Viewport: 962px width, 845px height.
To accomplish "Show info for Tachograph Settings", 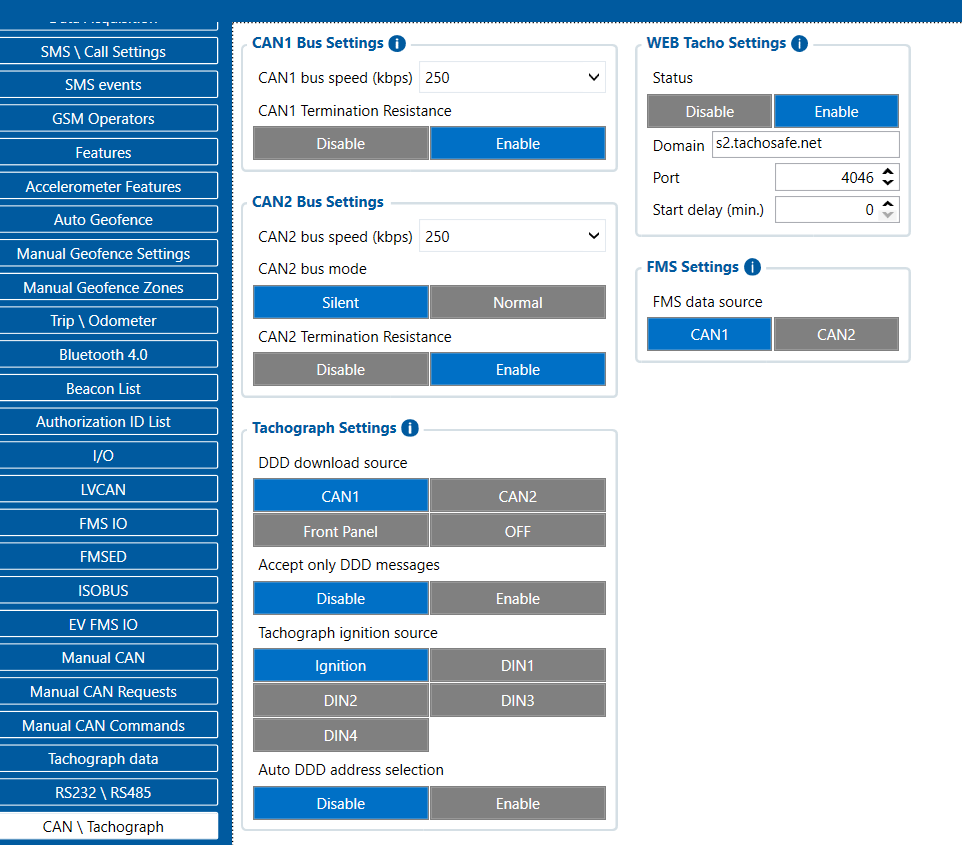I will point(410,428).
